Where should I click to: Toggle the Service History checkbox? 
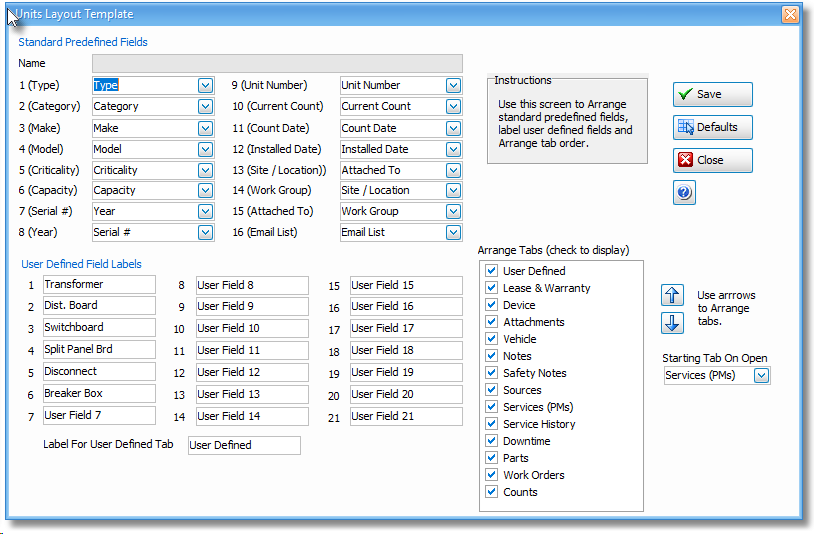point(491,423)
